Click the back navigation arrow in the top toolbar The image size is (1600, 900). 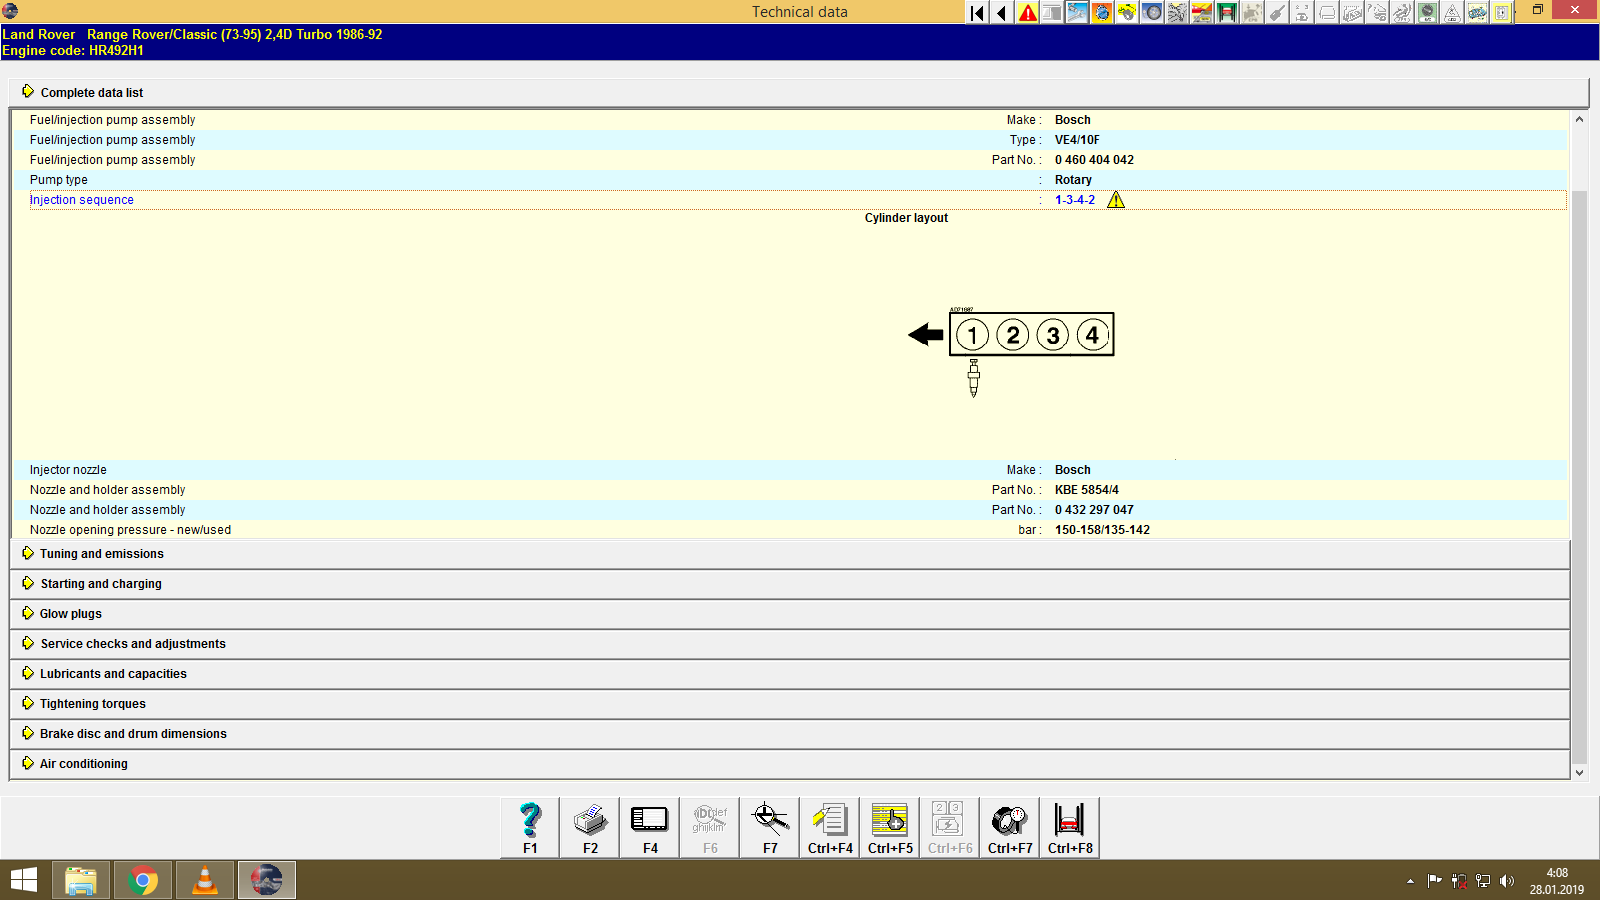[x=1001, y=12]
